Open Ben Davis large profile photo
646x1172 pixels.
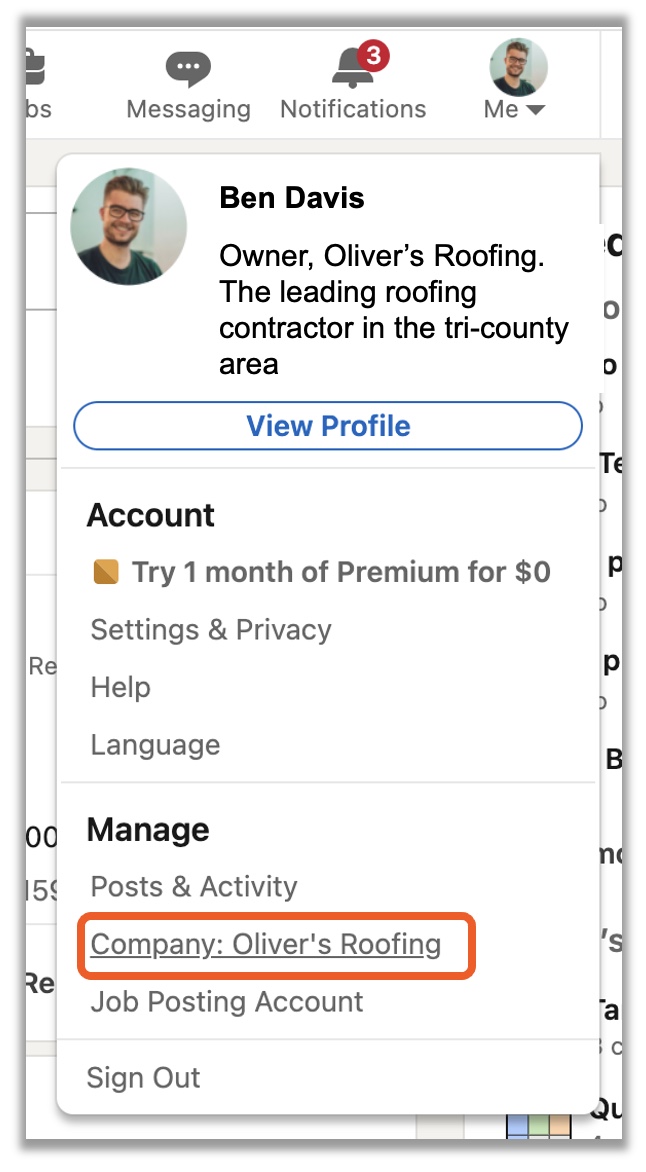tap(129, 226)
